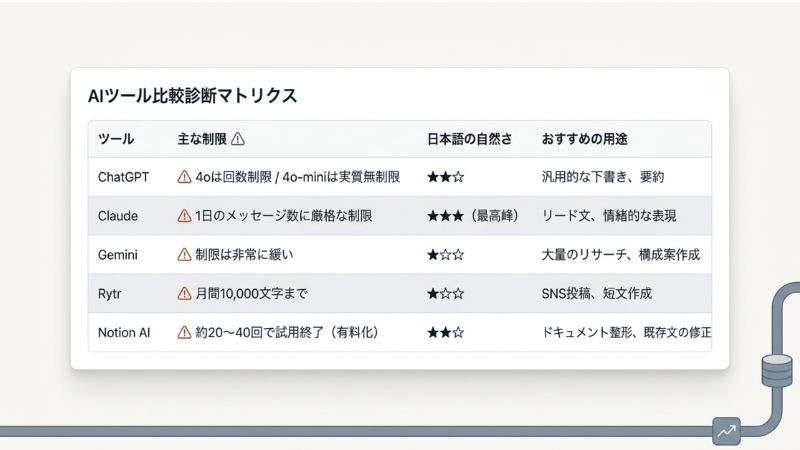Click the 主な制限 column header
800x450 pixels.
click(x=202, y=139)
